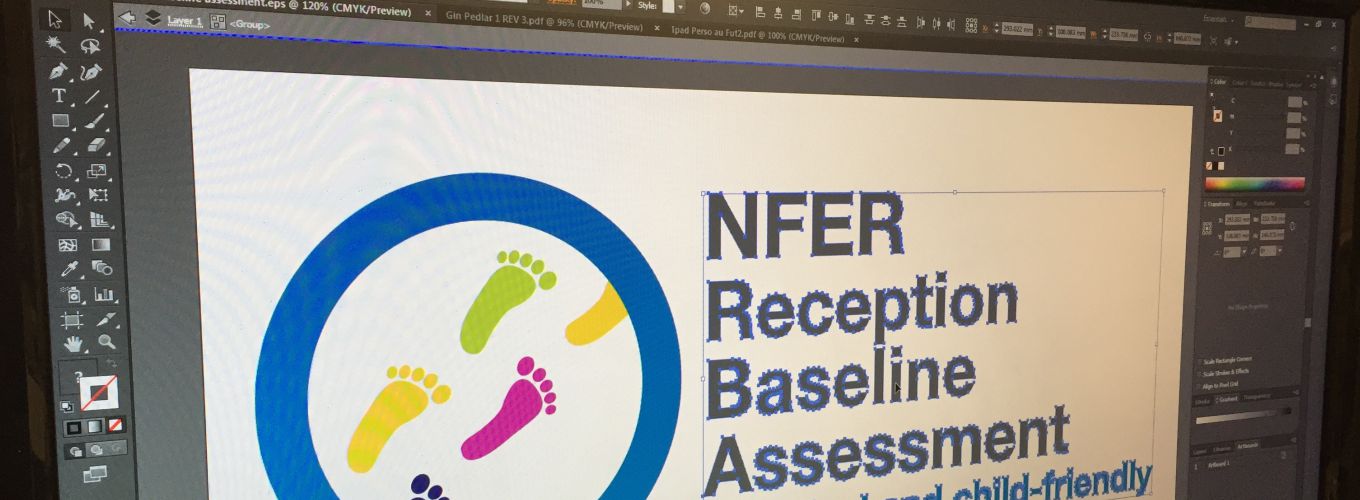Select the Free Transform tool
Viewport: 1360px width, 500px height.
[98, 195]
